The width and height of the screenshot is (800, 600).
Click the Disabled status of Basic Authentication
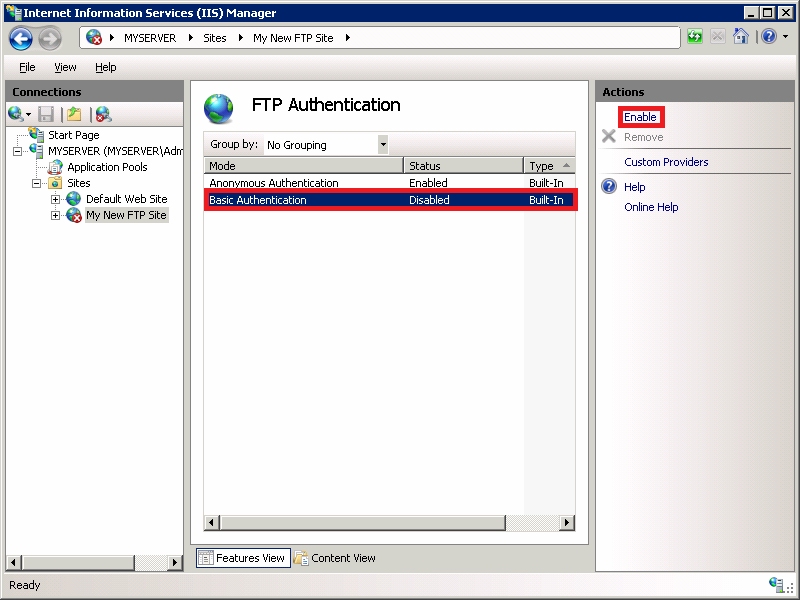pos(429,200)
